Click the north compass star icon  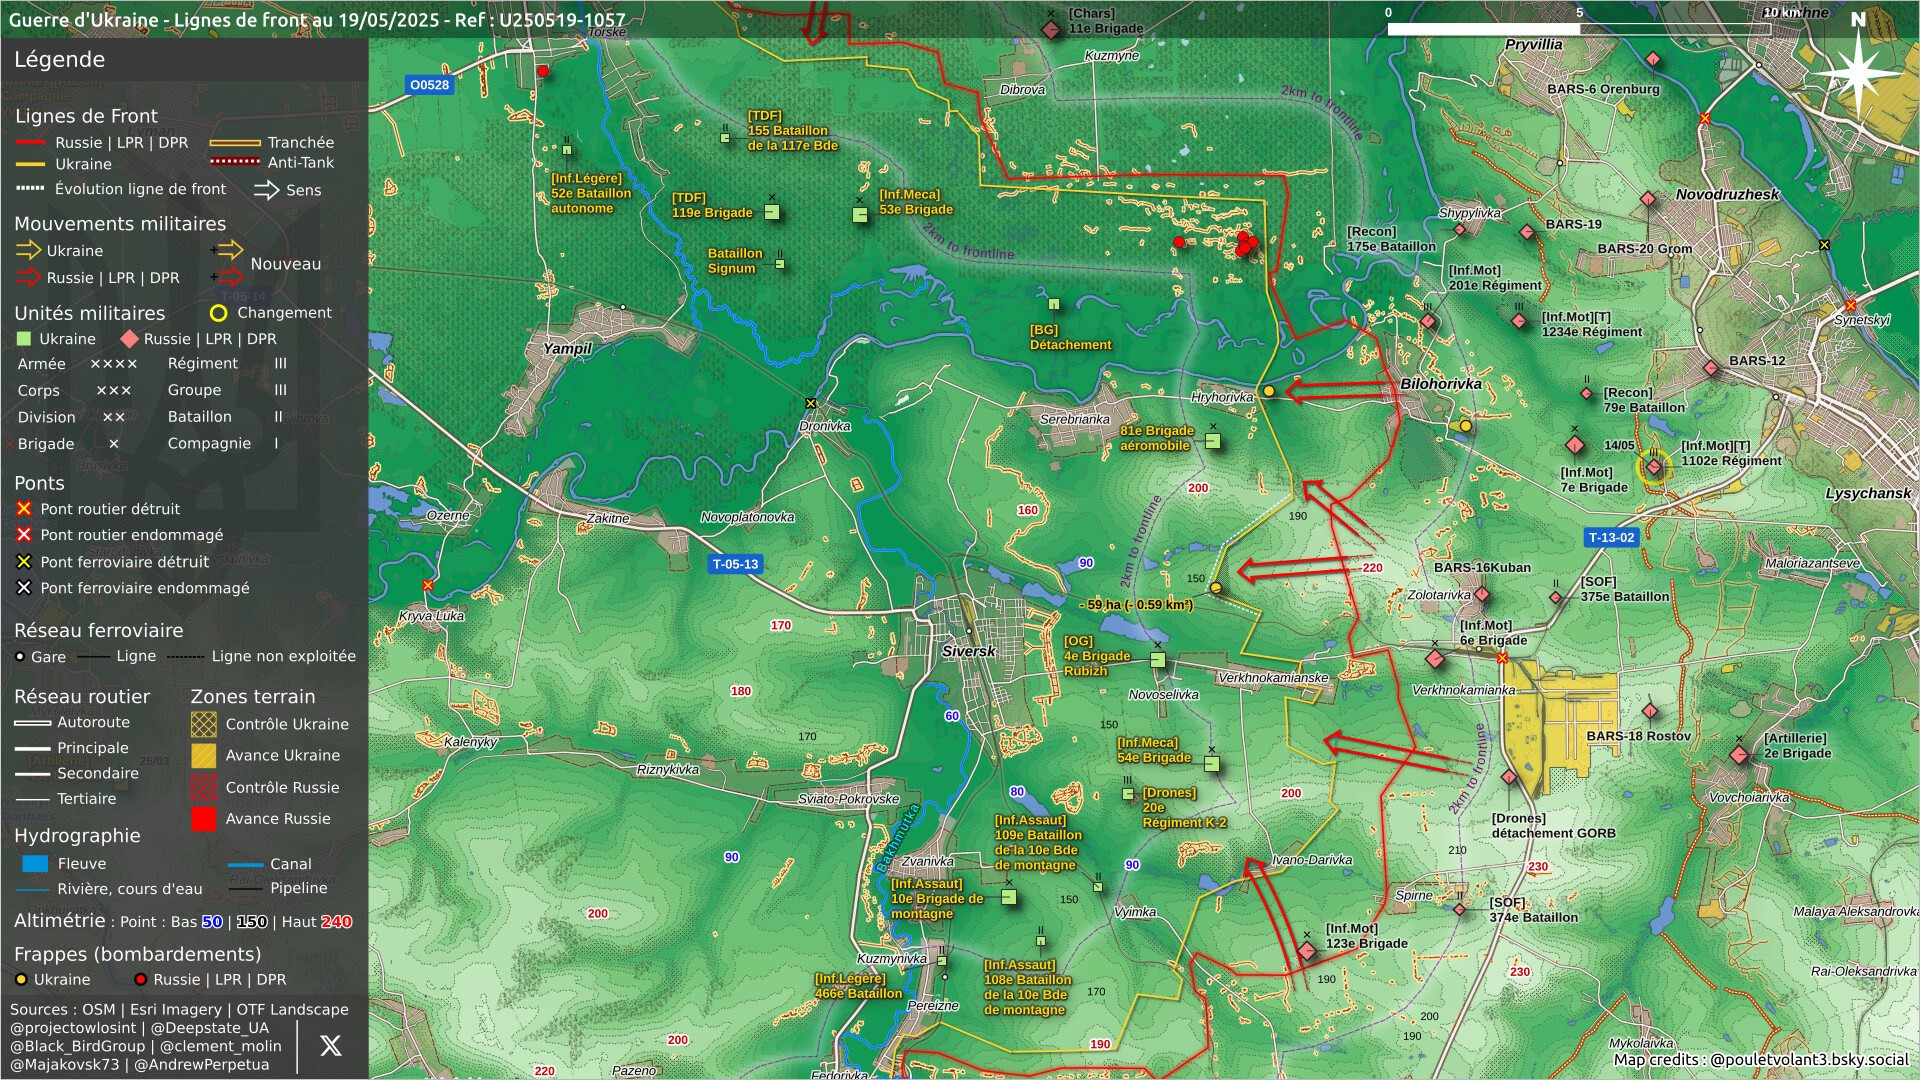pos(1857,72)
